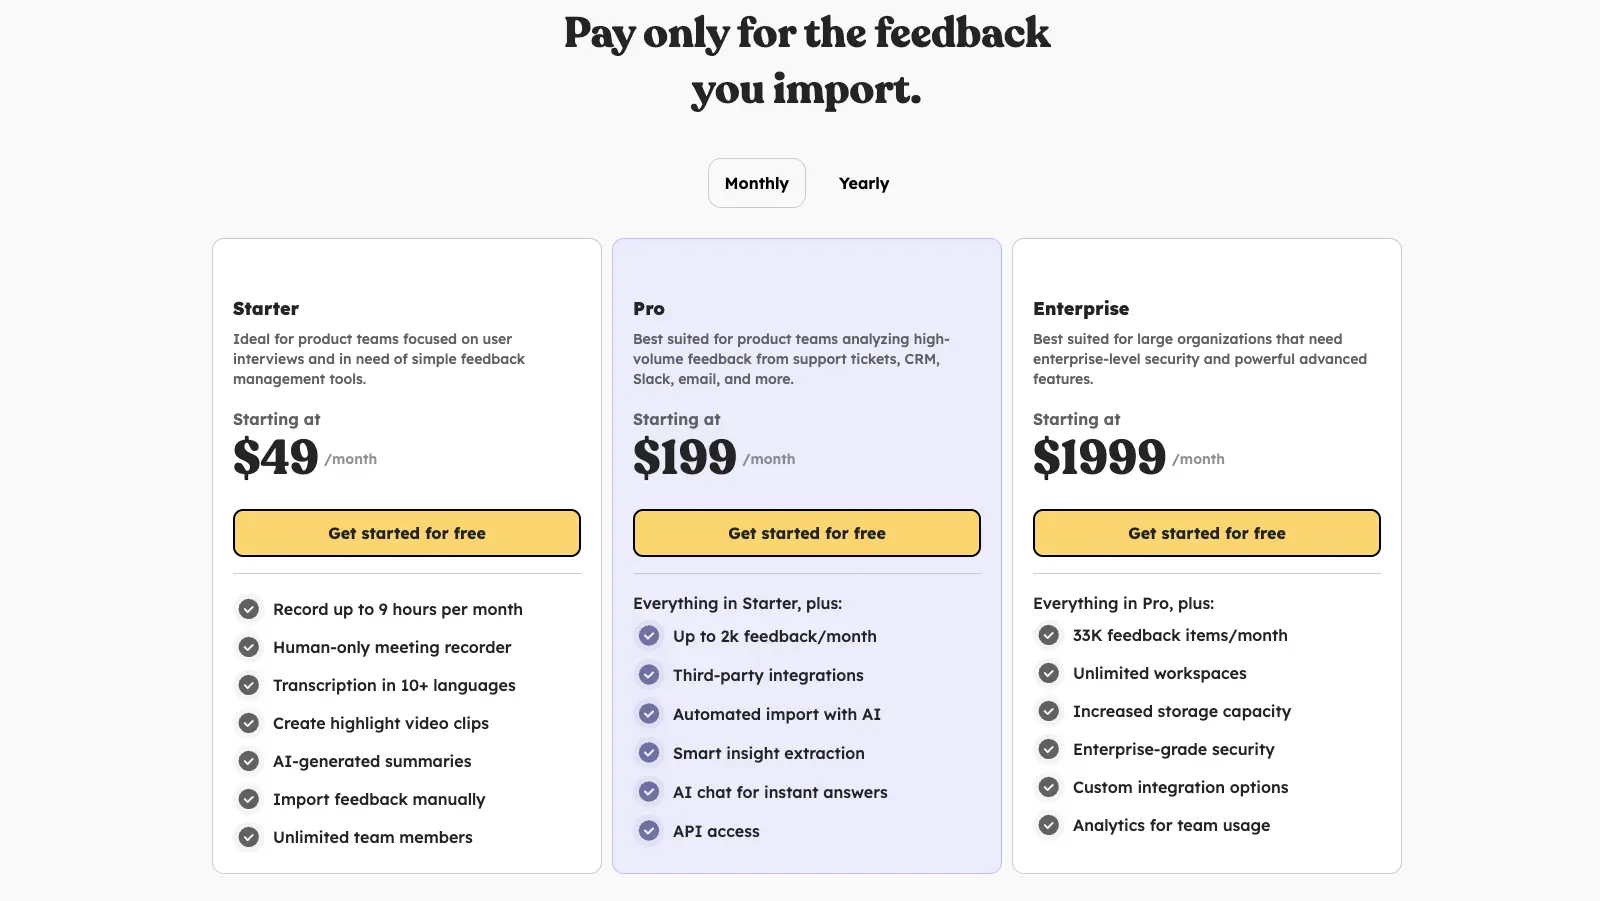Click the $199 Pro price
This screenshot has width=1600, height=901.
tap(685, 457)
